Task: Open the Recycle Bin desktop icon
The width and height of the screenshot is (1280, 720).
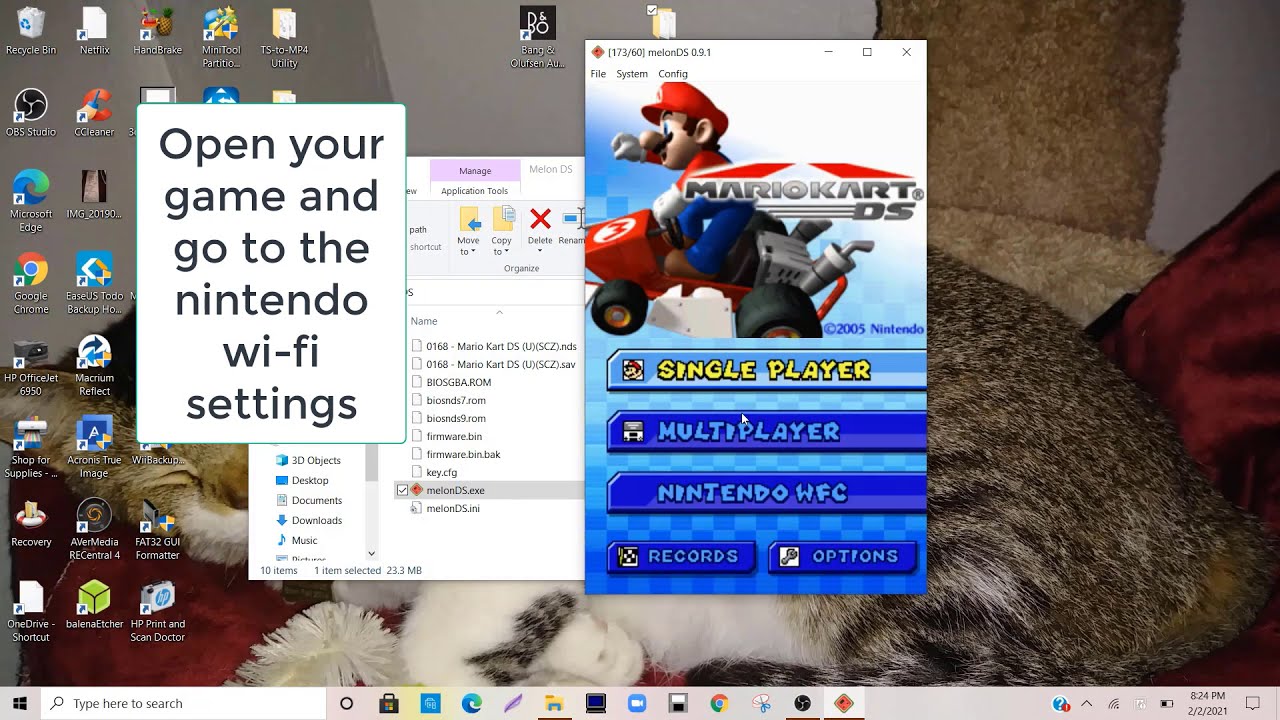Action: tap(31, 32)
